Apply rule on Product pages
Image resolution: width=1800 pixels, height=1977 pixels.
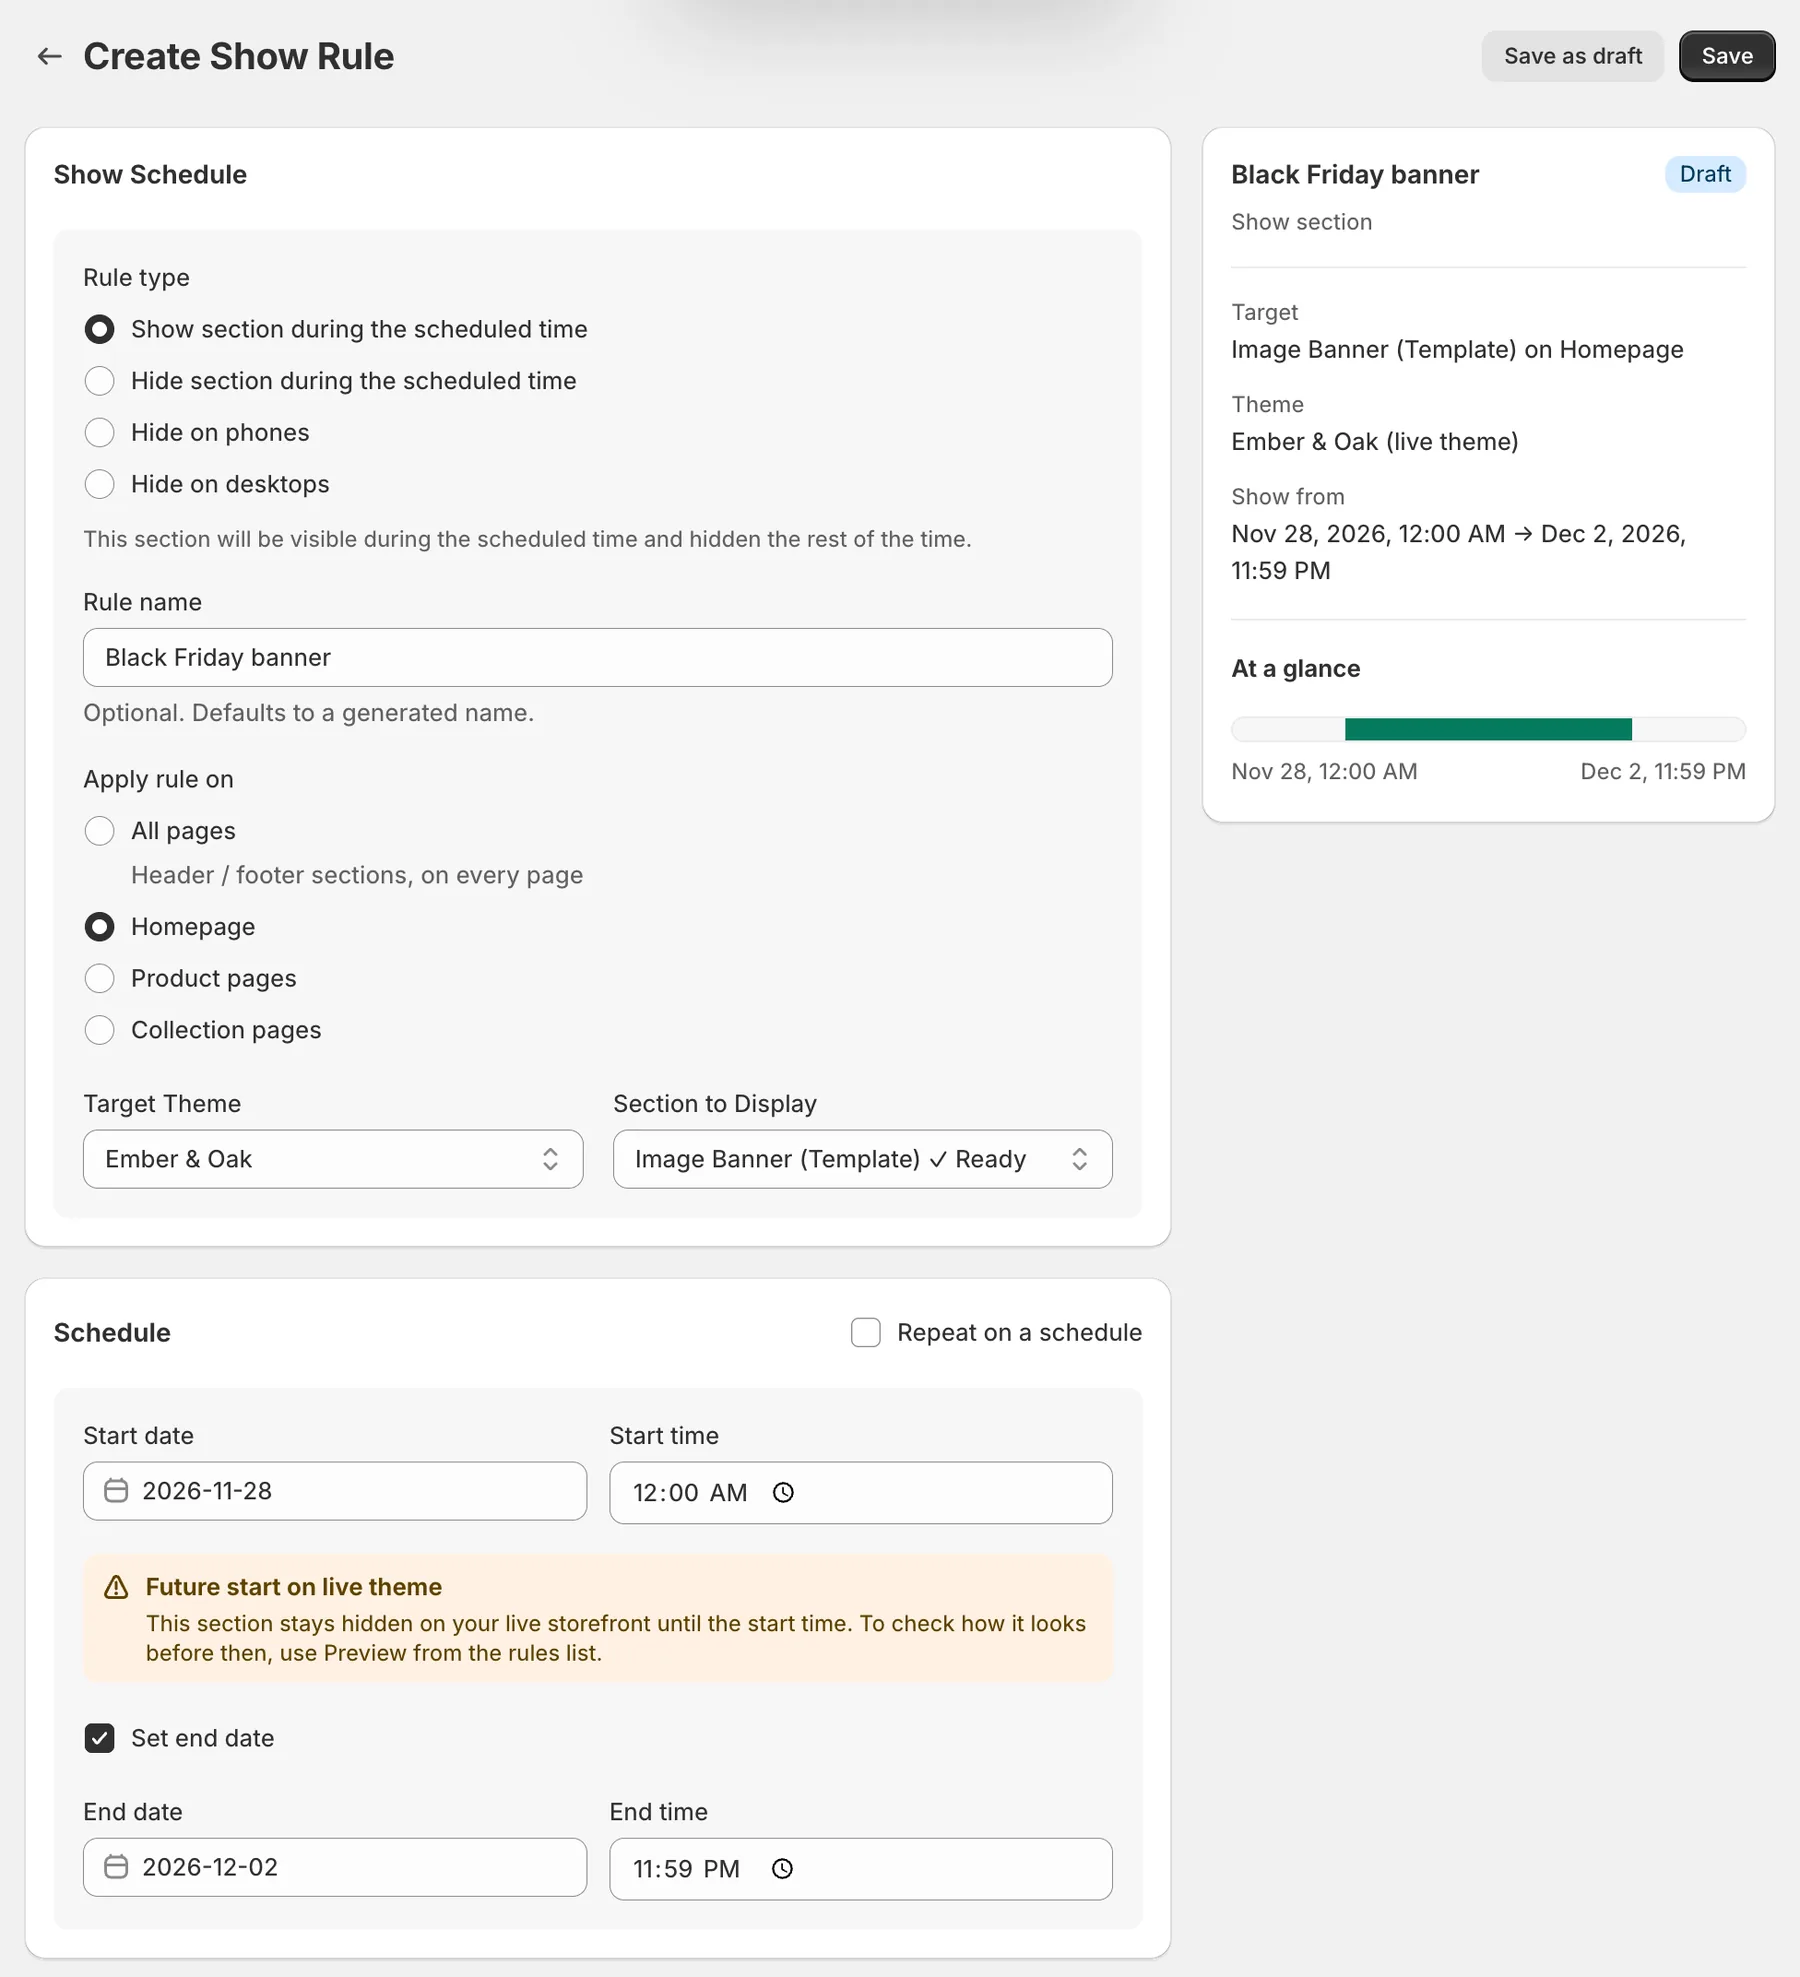[99, 978]
